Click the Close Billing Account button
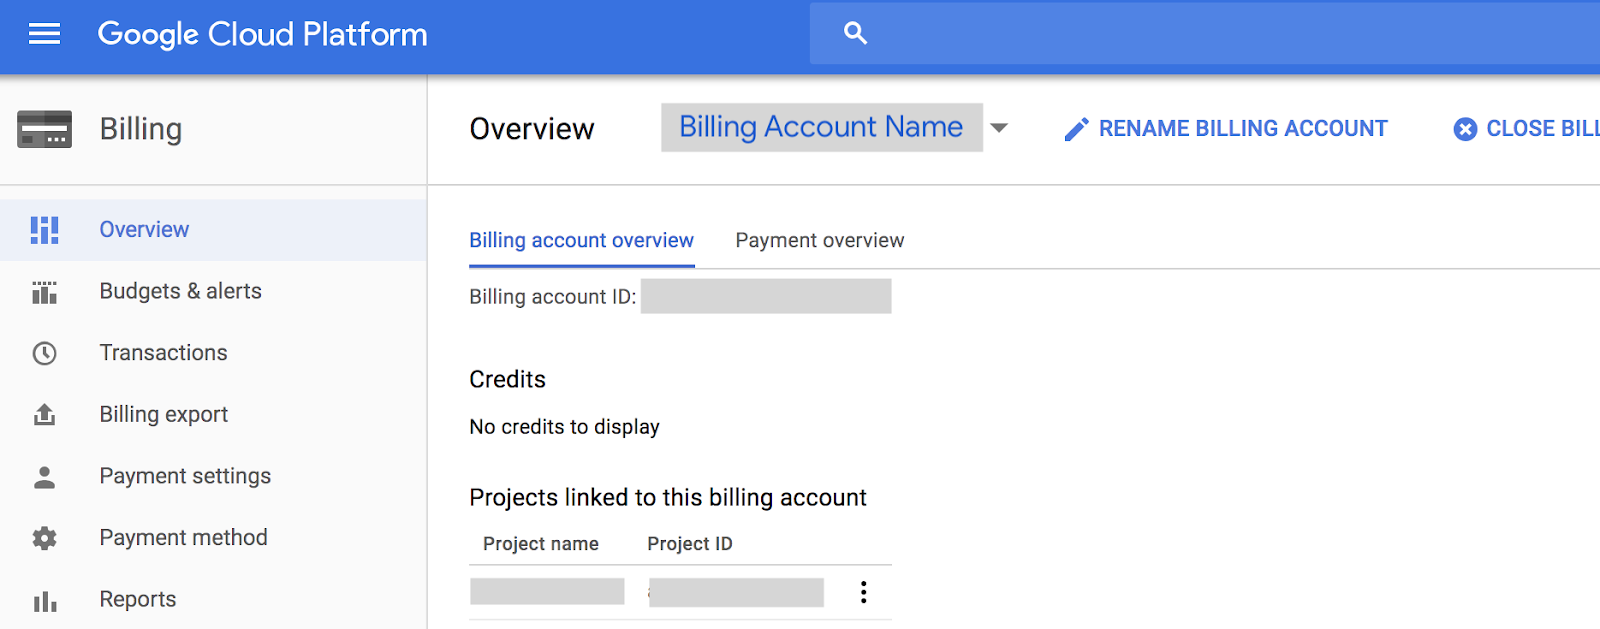This screenshot has height=629, width=1600. click(1527, 129)
